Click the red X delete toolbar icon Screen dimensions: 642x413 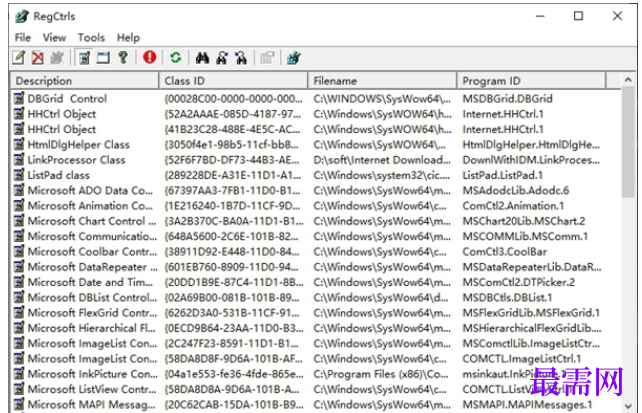point(38,58)
